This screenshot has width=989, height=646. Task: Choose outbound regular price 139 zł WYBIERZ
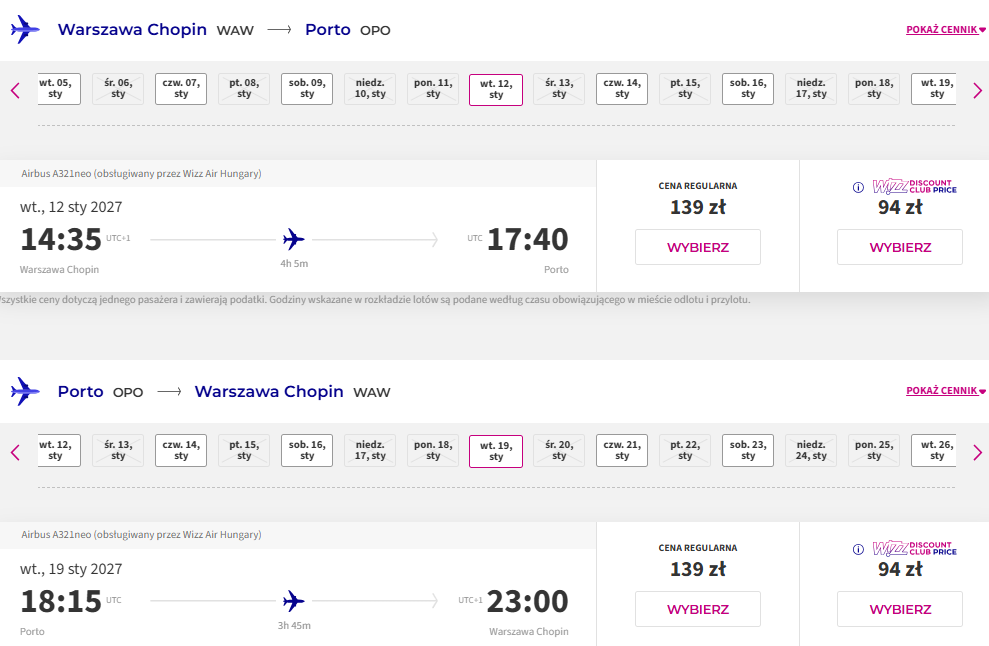coord(698,247)
